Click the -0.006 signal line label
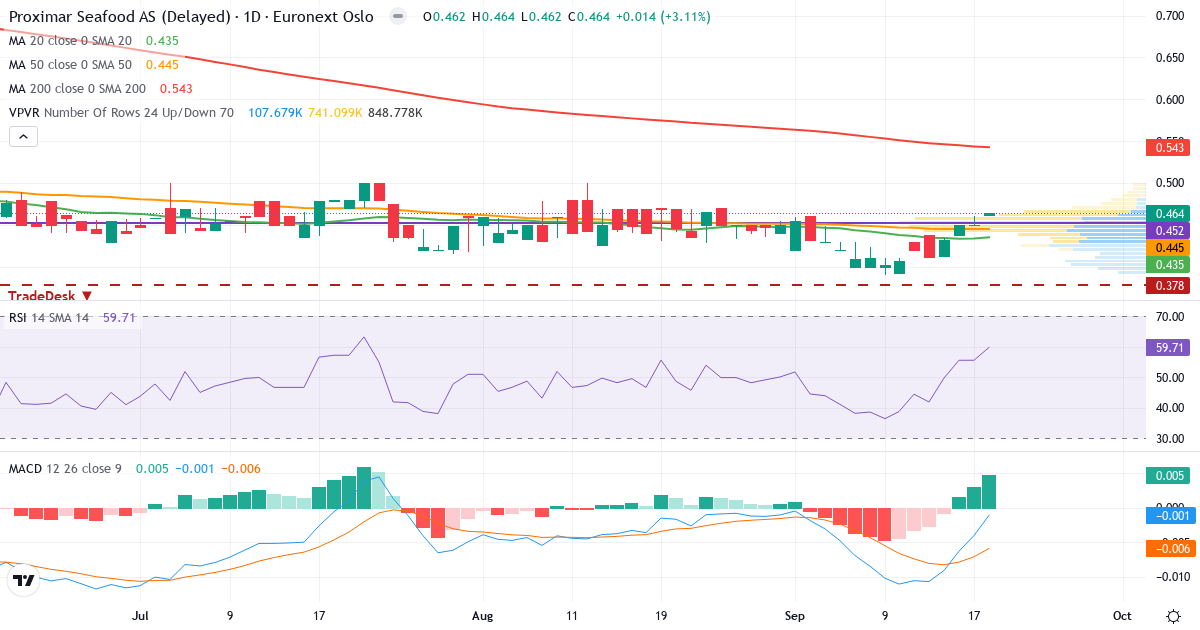The width and height of the screenshot is (1200, 630). click(1169, 548)
